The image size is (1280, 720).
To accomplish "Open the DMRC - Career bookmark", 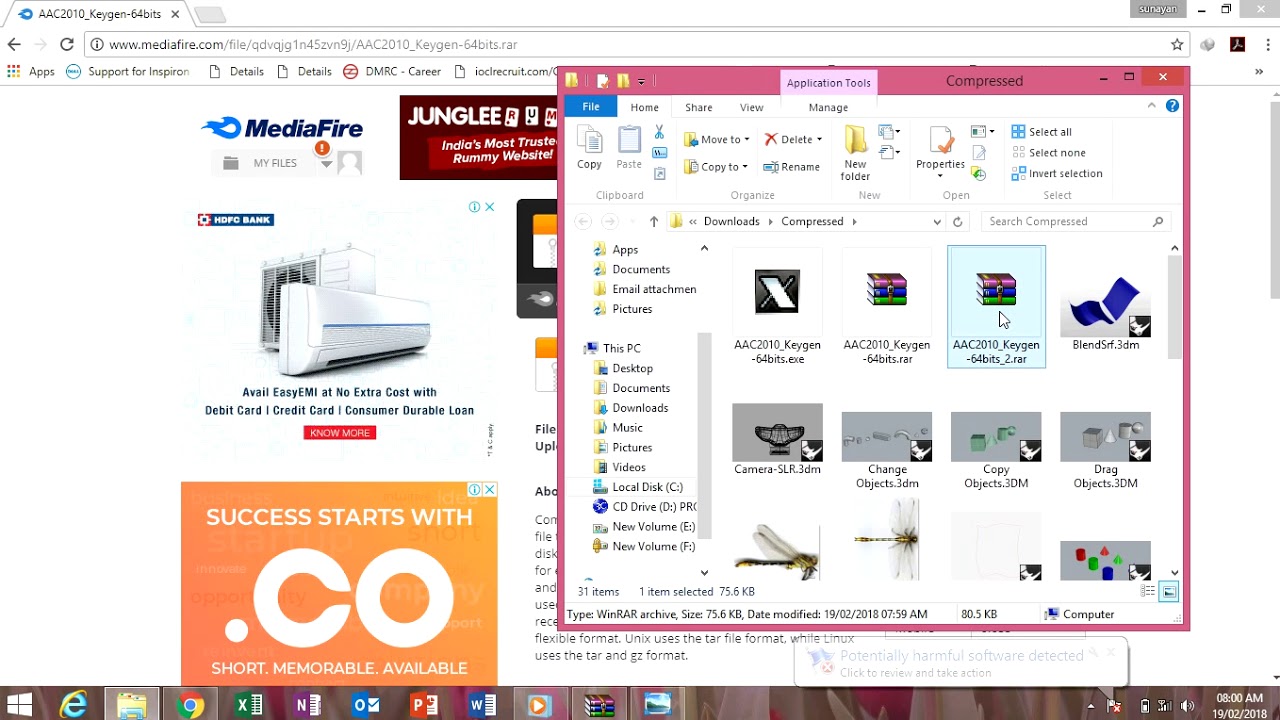I will (x=392, y=72).
